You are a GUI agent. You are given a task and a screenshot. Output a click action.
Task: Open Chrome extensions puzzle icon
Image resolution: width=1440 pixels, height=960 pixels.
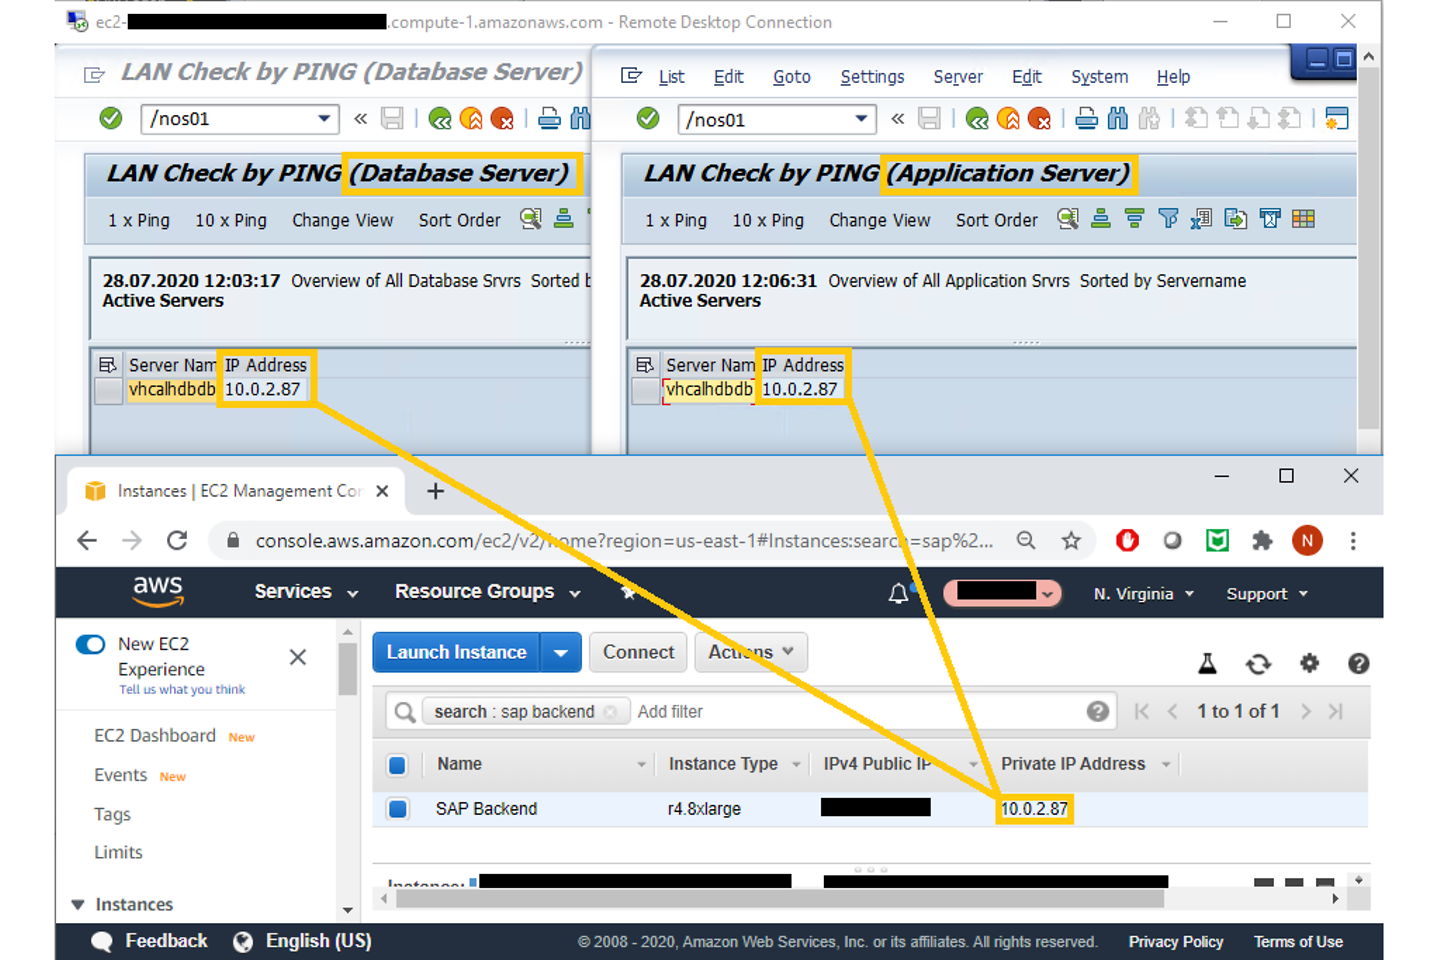1262,541
